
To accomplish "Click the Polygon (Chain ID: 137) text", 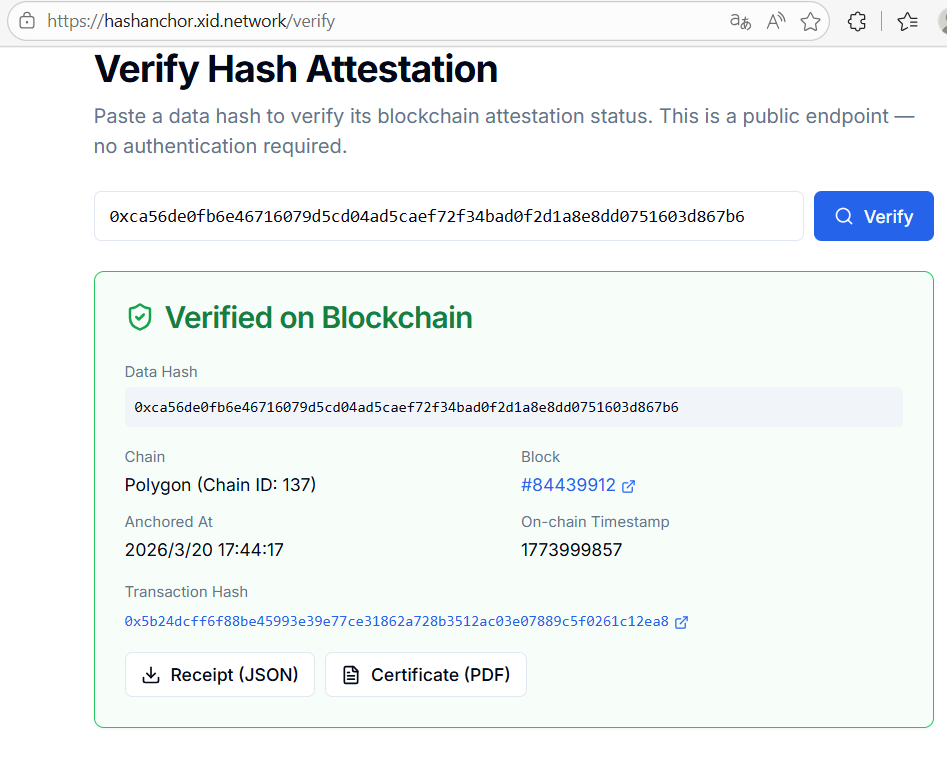I will 220,485.
